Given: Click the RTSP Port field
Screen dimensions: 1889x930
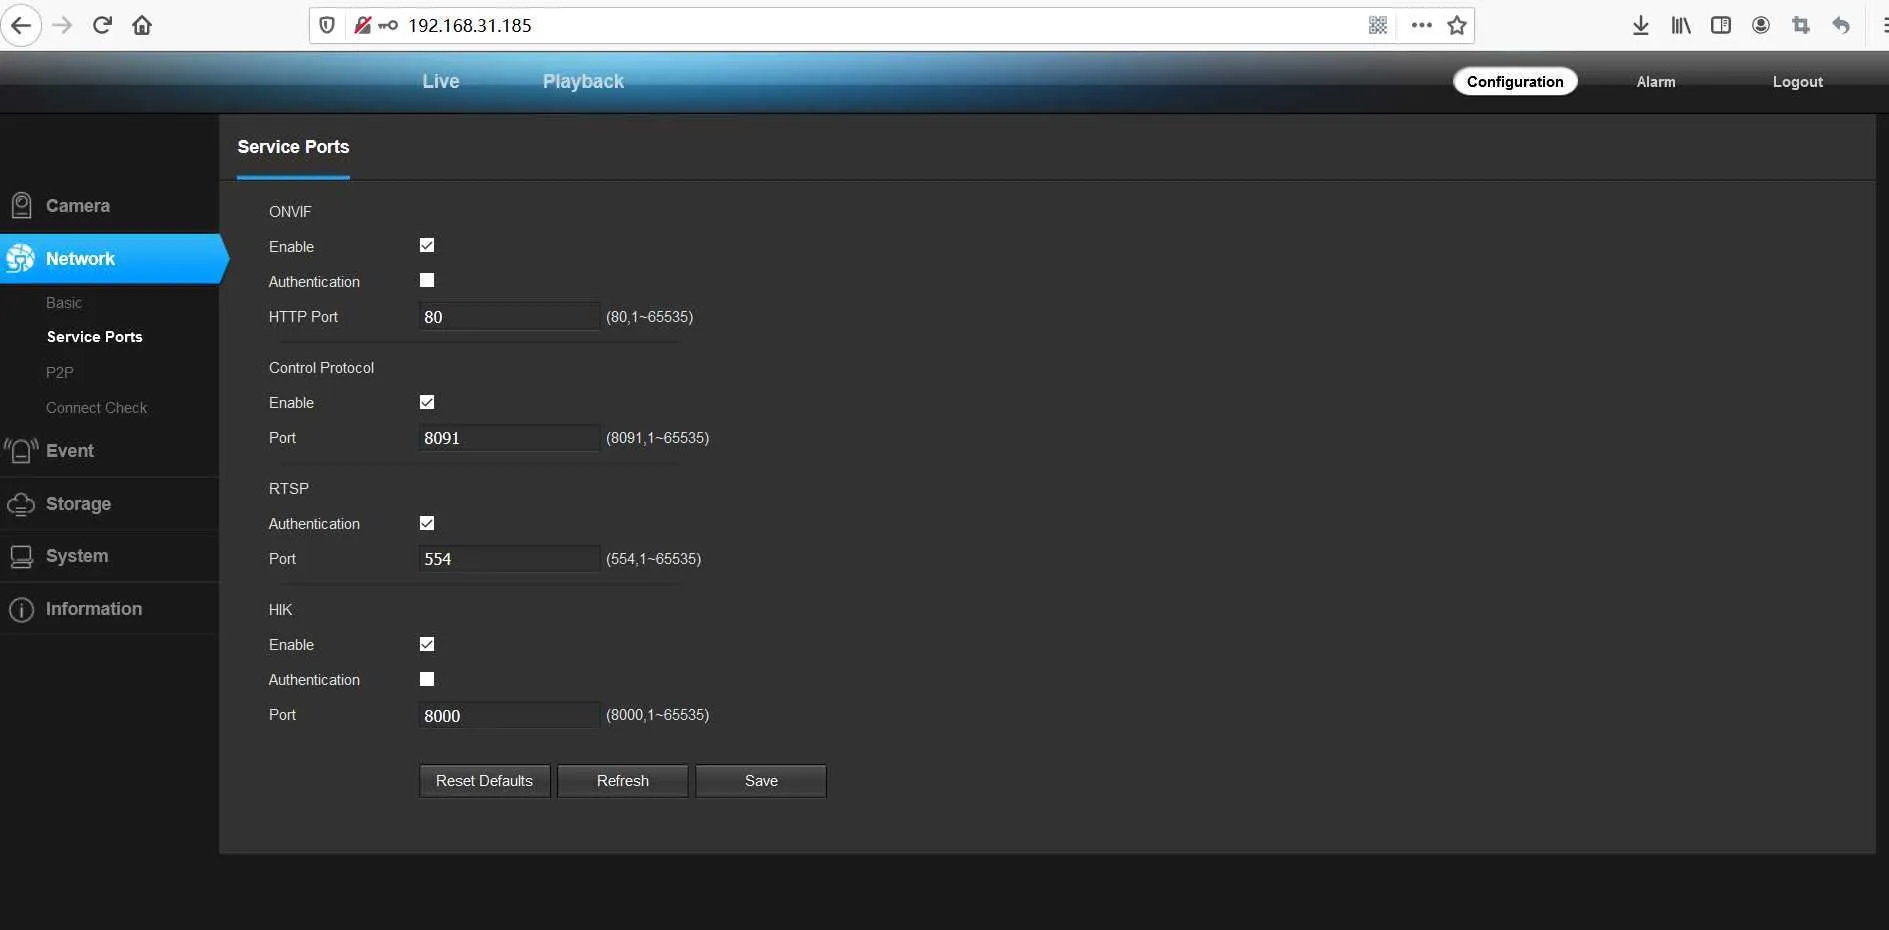Looking at the screenshot, I should point(509,559).
